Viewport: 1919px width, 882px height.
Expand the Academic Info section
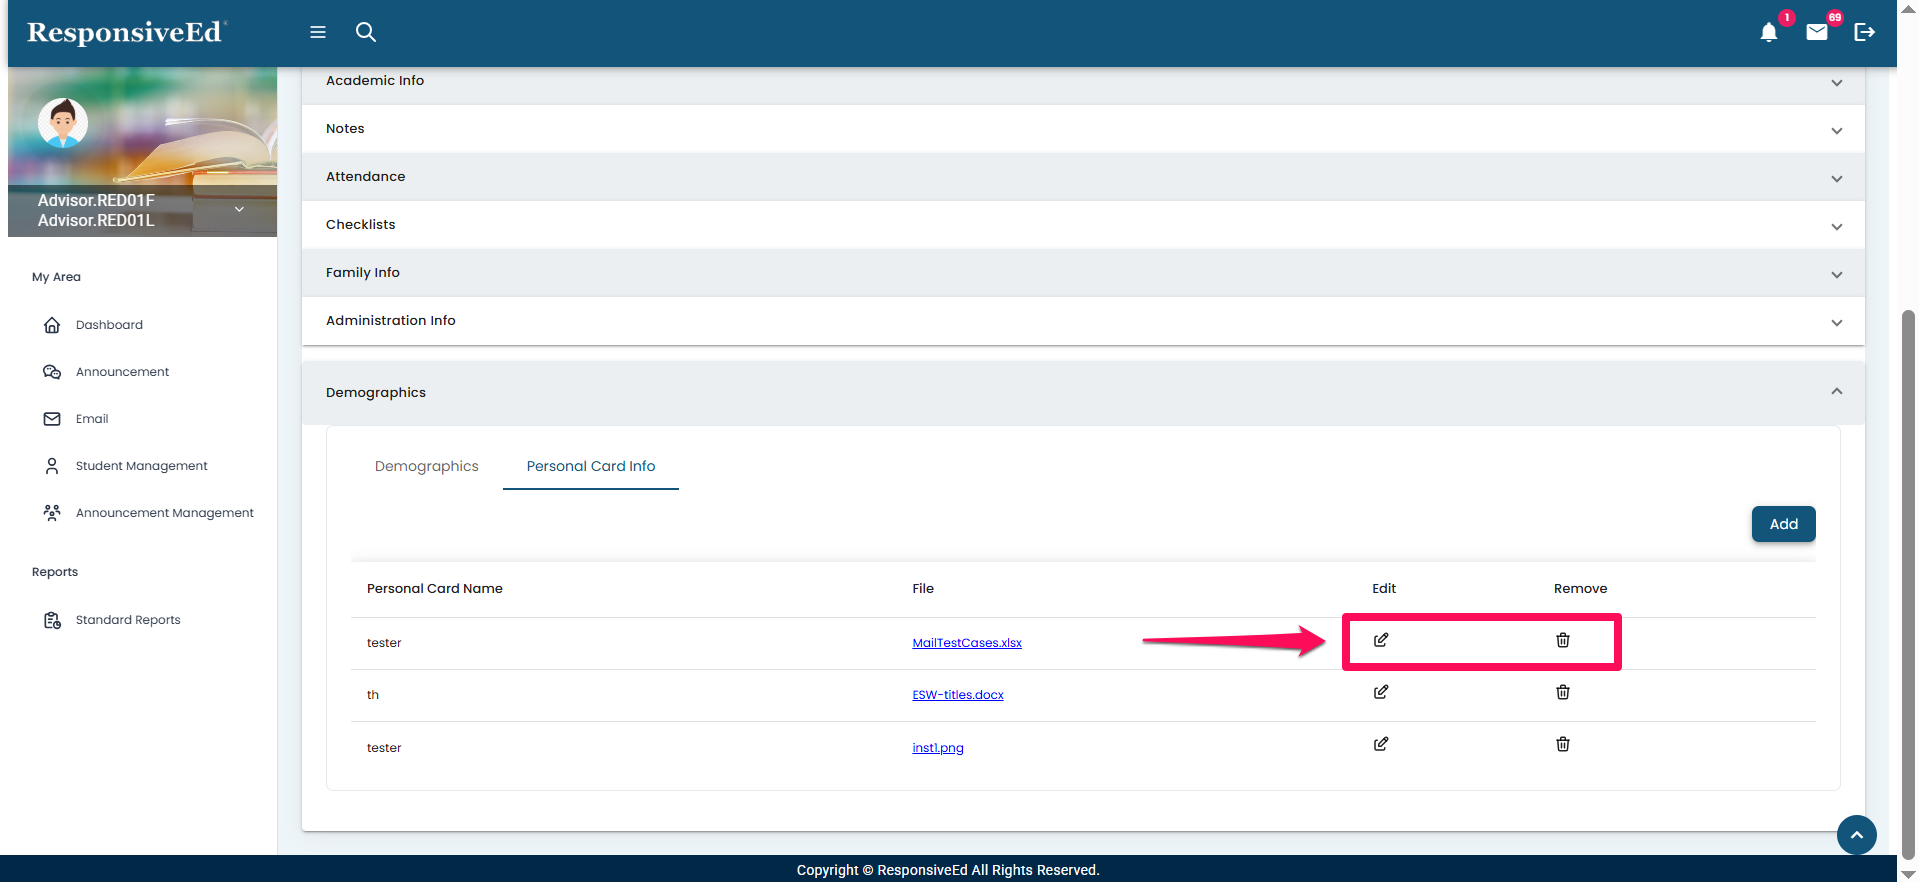click(x=1836, y=82)
